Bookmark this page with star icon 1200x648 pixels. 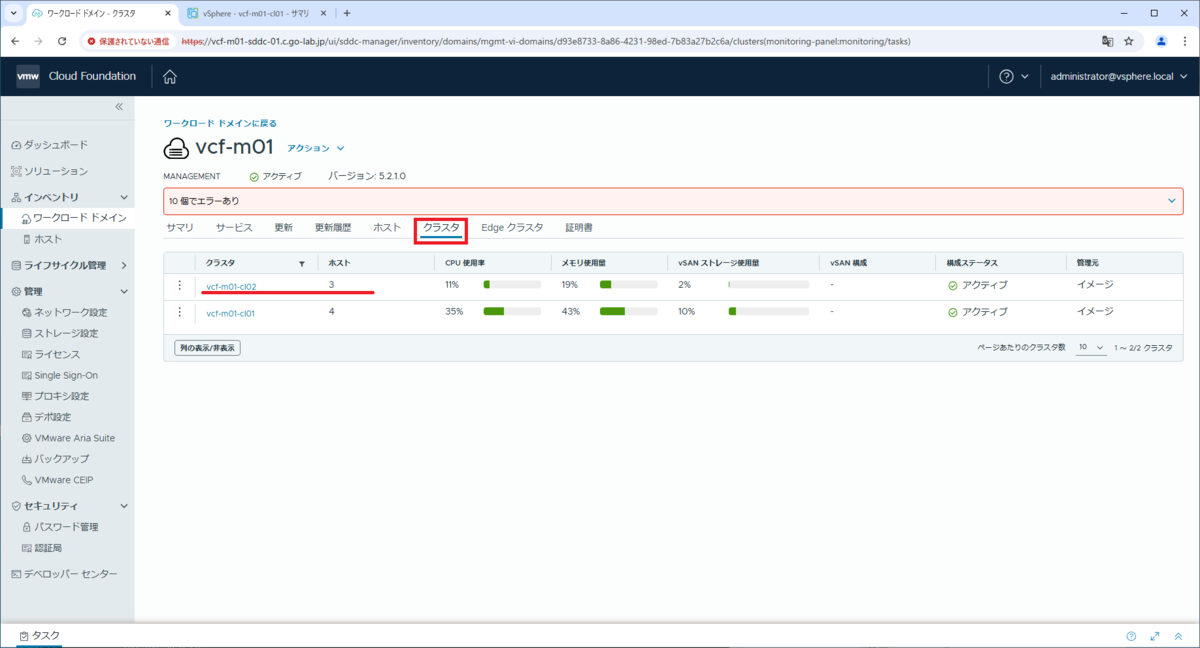click(x=1129, y=41)
